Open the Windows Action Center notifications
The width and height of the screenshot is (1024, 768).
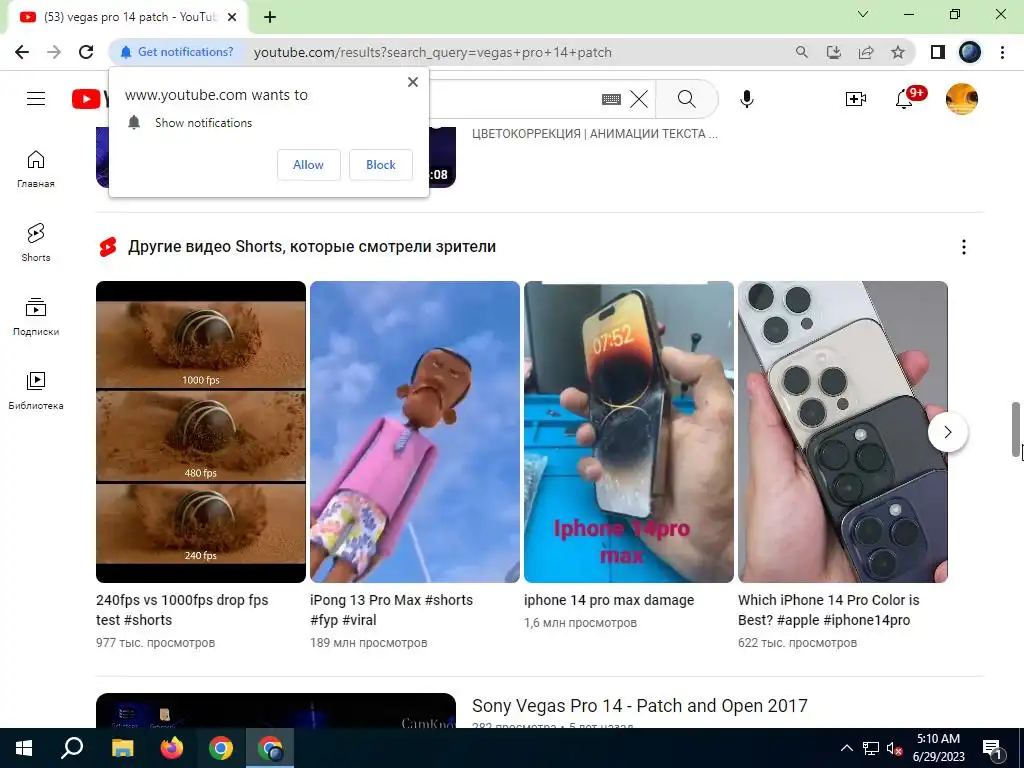[x=992, y=748]
